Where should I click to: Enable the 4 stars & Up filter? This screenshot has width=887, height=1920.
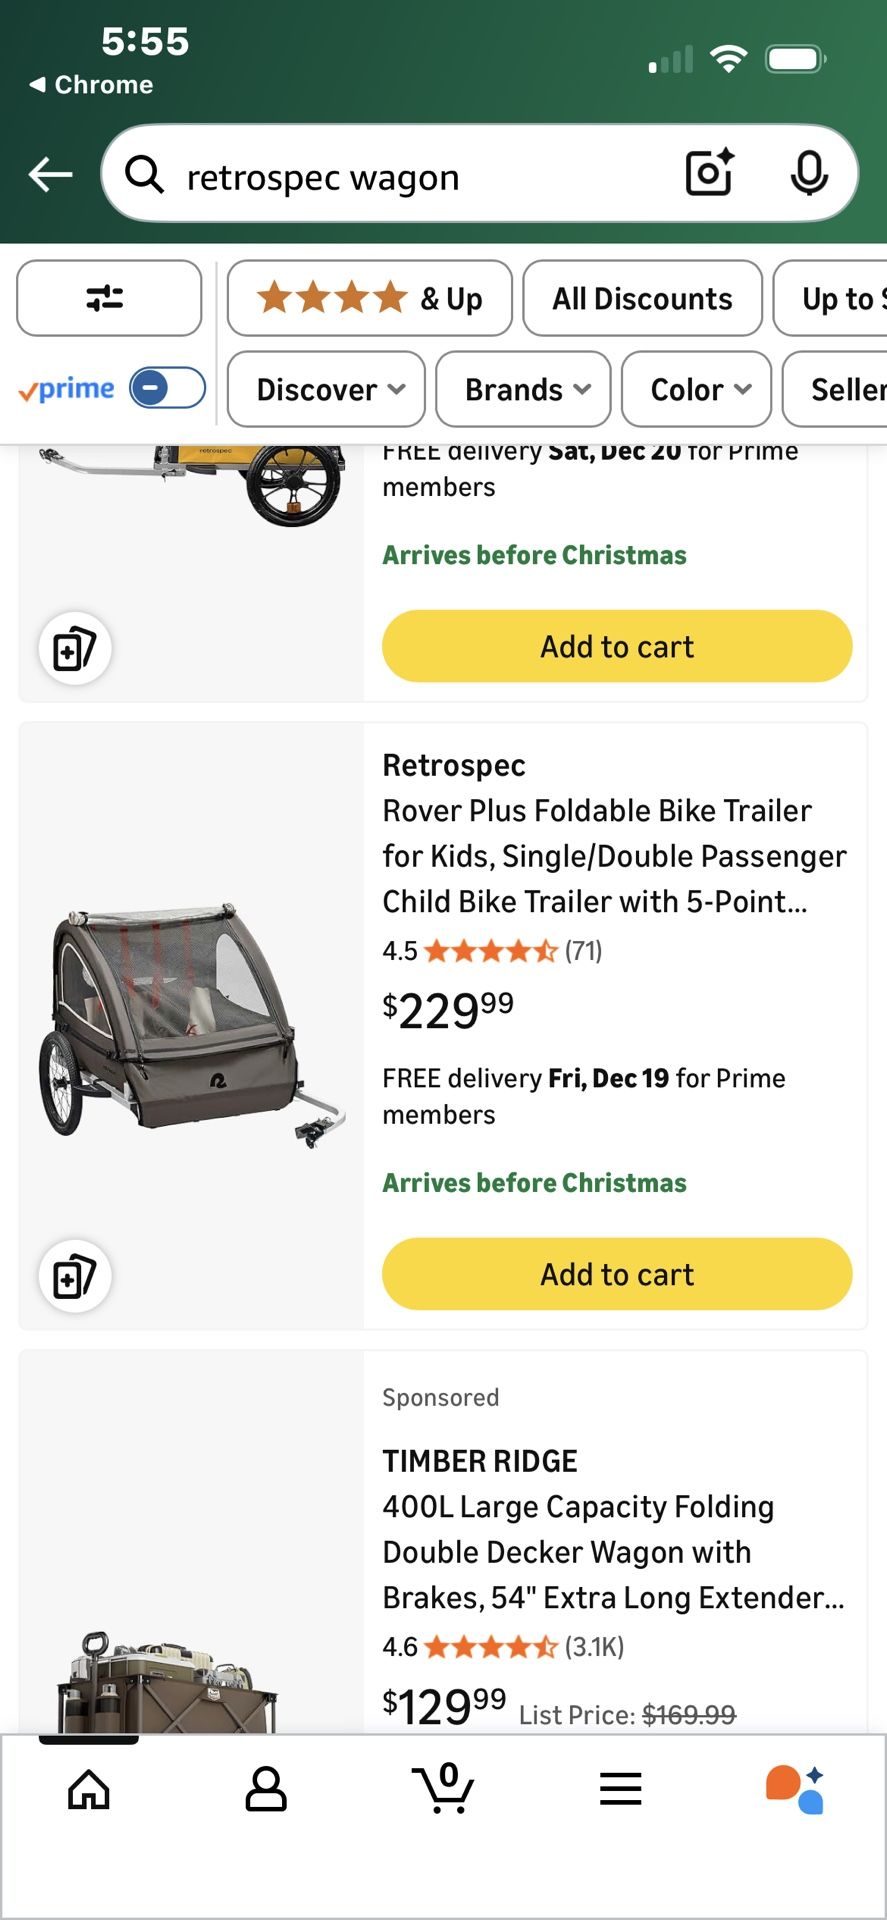coord(368,298)
